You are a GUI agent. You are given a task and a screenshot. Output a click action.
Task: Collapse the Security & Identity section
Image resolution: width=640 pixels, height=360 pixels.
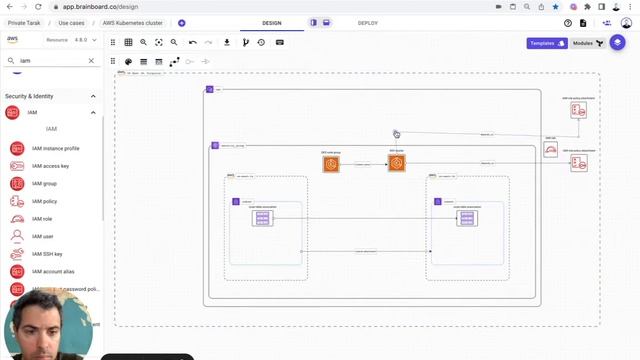pyautogui.click(x=93, y=96)
